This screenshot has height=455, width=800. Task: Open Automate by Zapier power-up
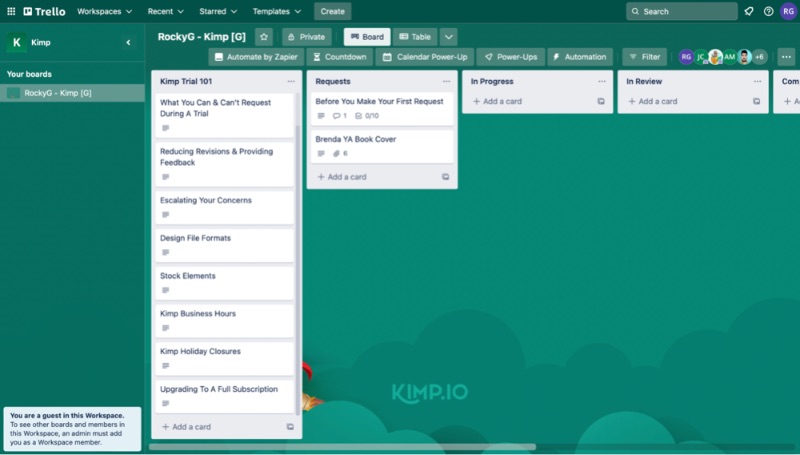click(x=256, y=57)
